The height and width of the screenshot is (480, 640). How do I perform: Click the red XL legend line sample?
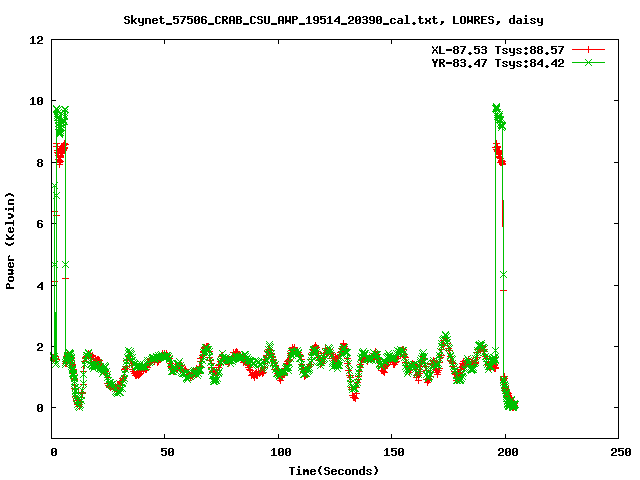(x=588, y=50)
